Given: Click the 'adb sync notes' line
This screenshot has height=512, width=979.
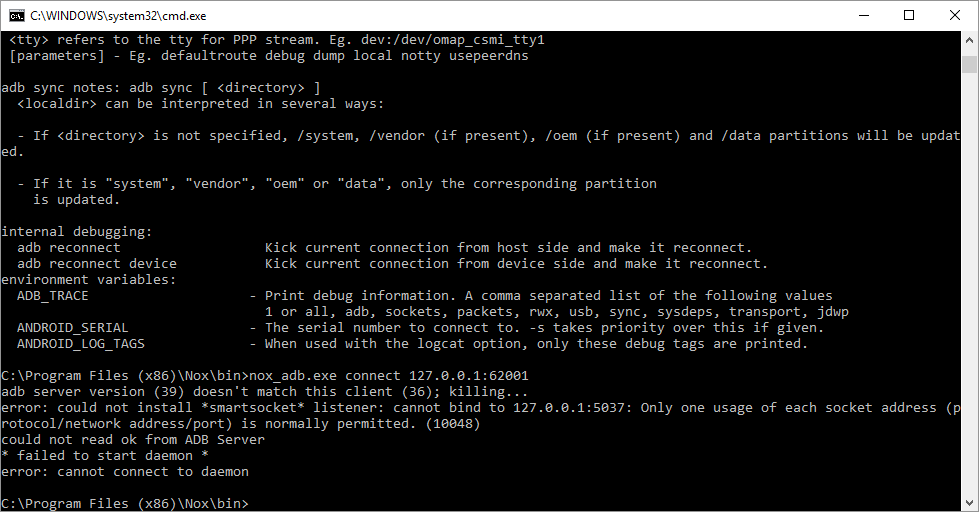Looking at the screenshot, I should point(161,88).
